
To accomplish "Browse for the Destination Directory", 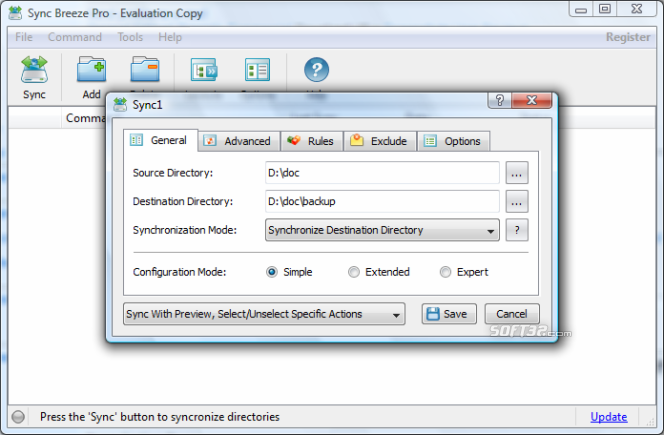I will click(x=517, y=202).
